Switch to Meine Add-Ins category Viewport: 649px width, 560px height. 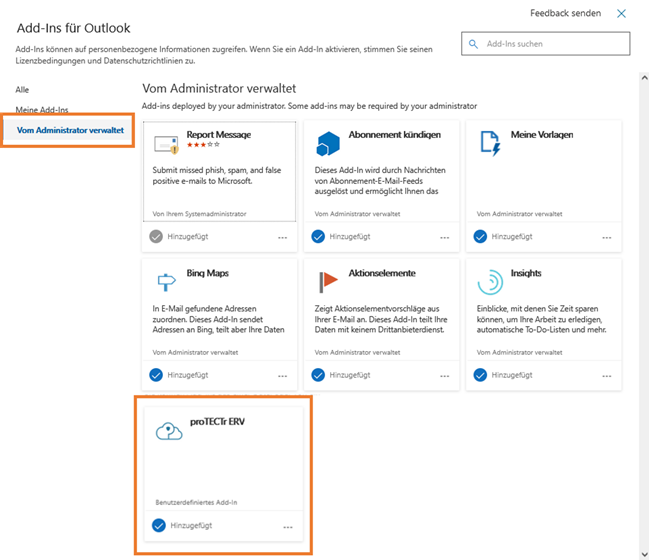[41, 110]
